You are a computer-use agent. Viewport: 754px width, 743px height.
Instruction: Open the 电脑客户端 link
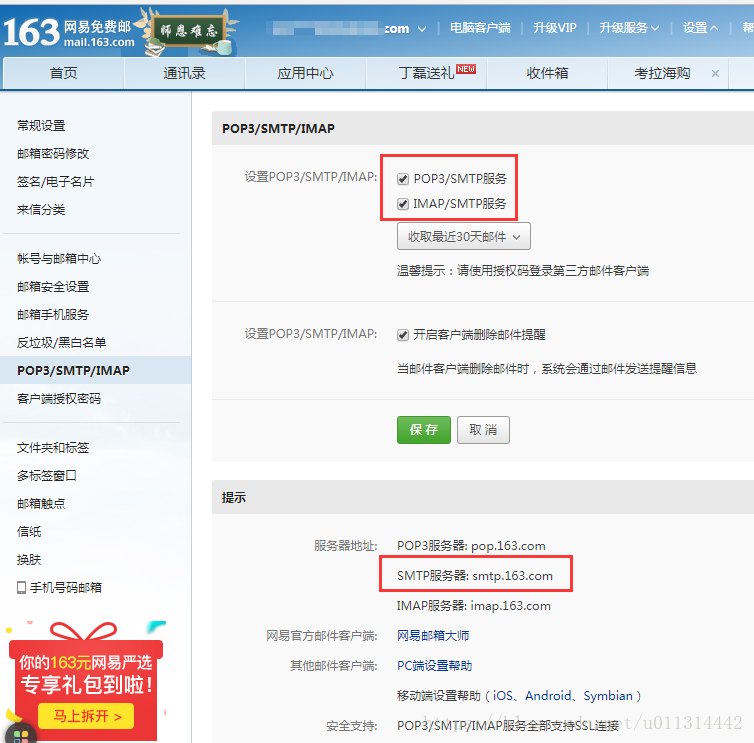[x=480, y=28]
